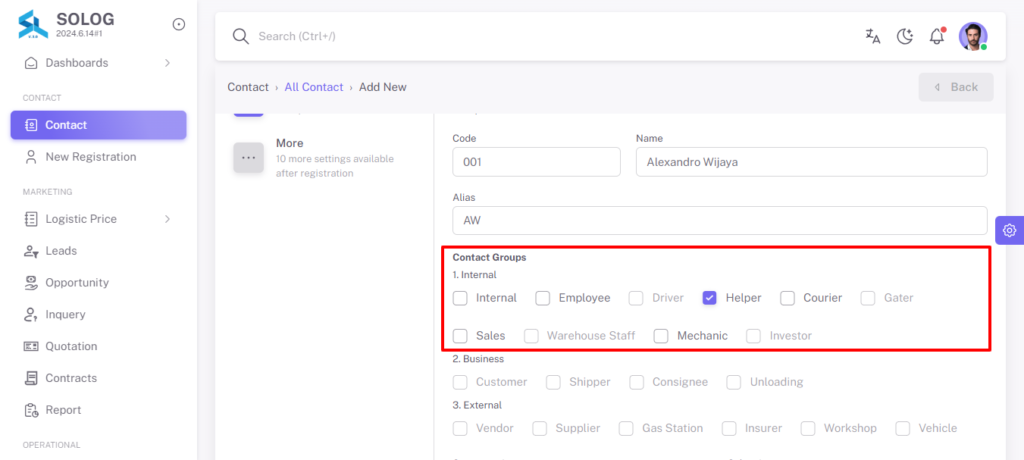Click the Back button
Screen dimensions: 1024x460
[x=956, y=87]
